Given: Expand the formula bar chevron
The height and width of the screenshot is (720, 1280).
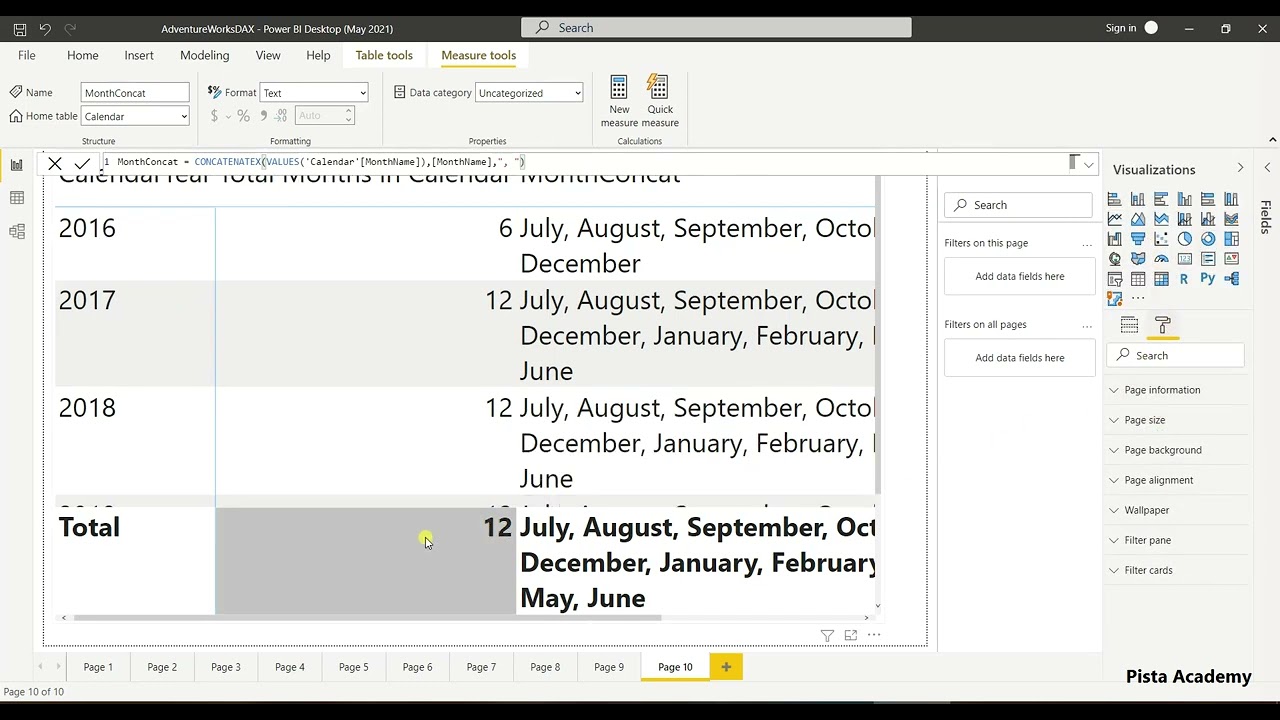Looking at the screenshot, I should click(1089, 164).
